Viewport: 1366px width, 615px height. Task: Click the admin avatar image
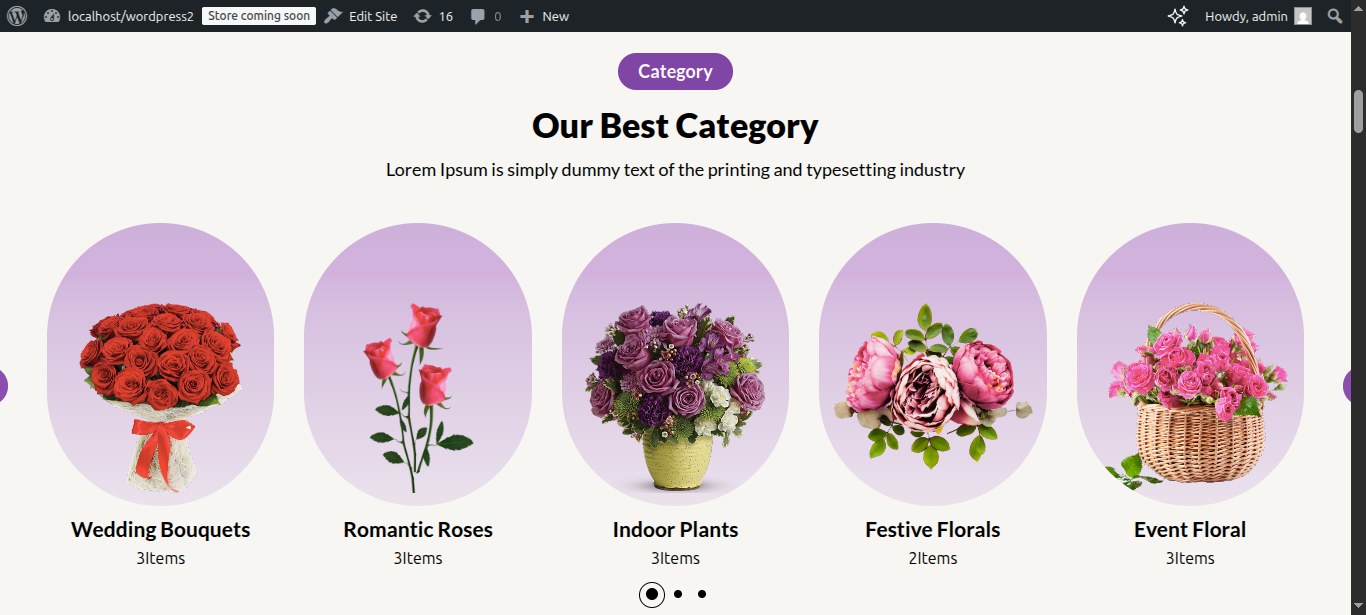(1302, 16)
